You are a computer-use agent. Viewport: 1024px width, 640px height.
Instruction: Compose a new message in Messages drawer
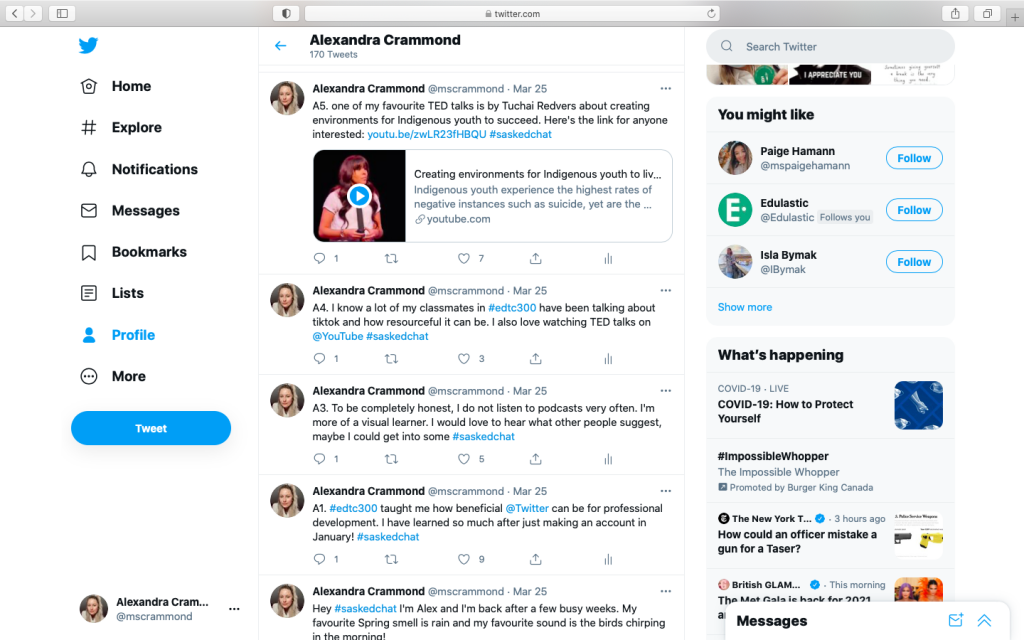tap(955, 620)
